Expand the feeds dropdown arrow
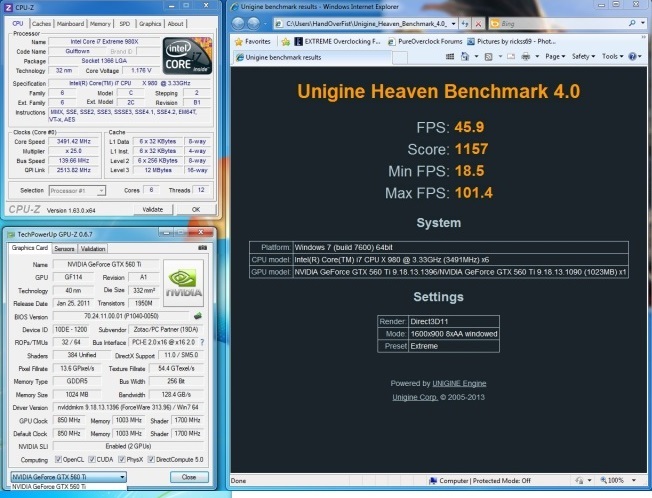Viewport: 652px width, 498px height. tap(500, 57)
